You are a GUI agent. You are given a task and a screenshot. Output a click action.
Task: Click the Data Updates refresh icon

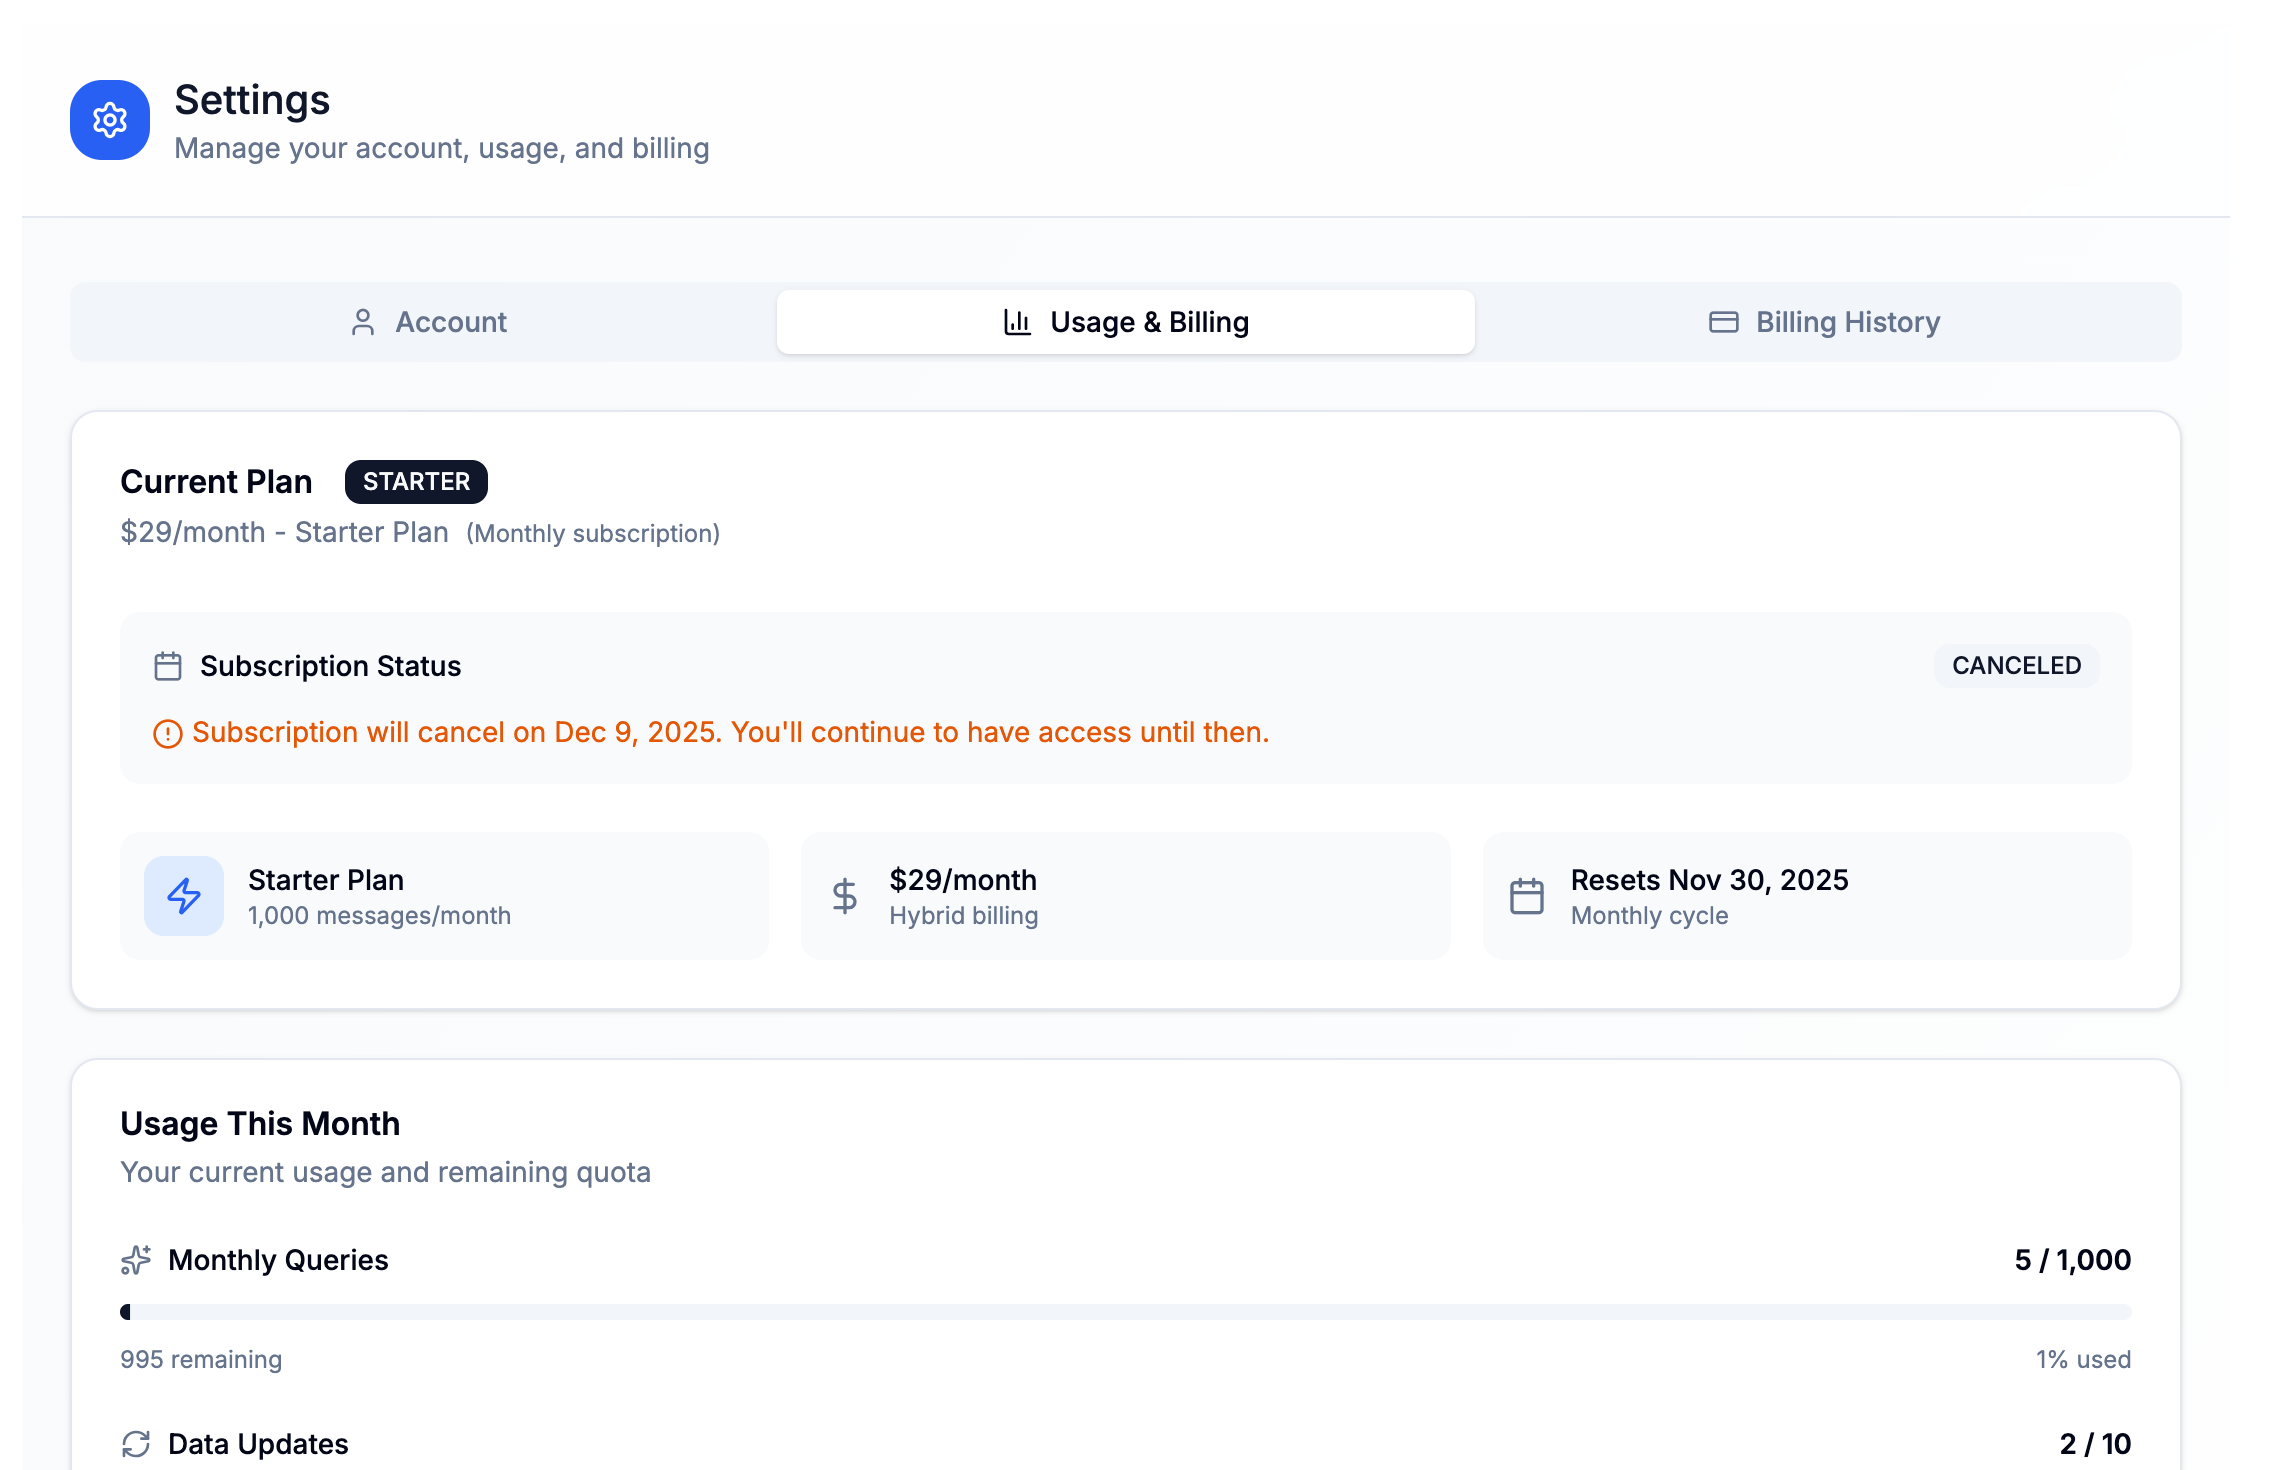coord(136,1443)
